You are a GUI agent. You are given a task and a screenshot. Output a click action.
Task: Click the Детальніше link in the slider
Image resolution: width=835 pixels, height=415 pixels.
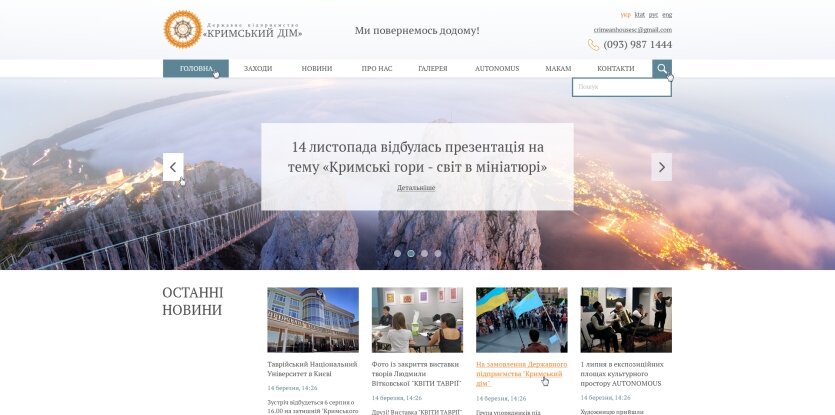416,188
